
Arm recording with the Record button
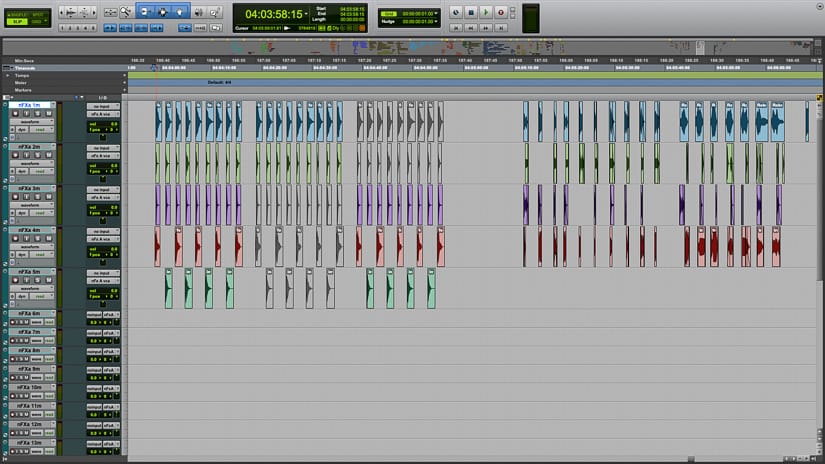[501, 12]
